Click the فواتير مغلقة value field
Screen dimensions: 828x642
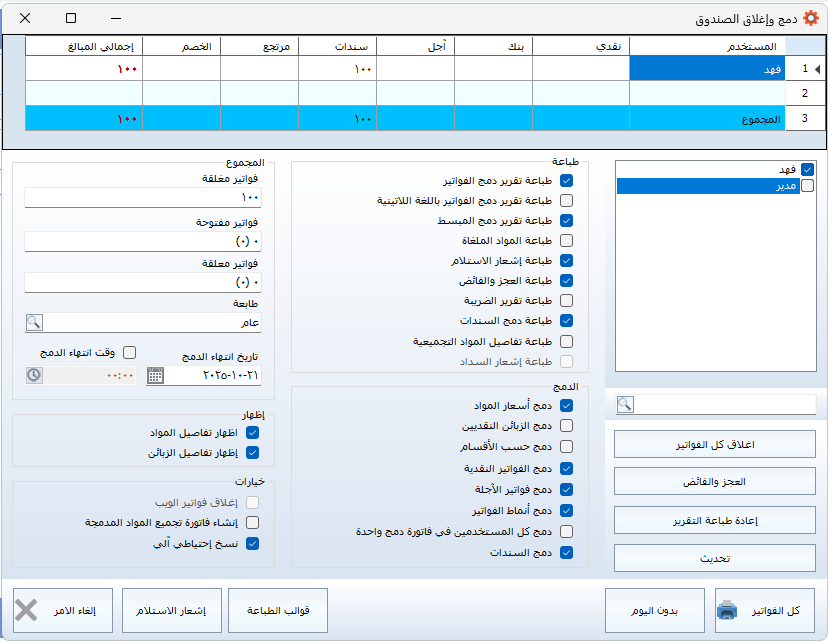[142, 198]
